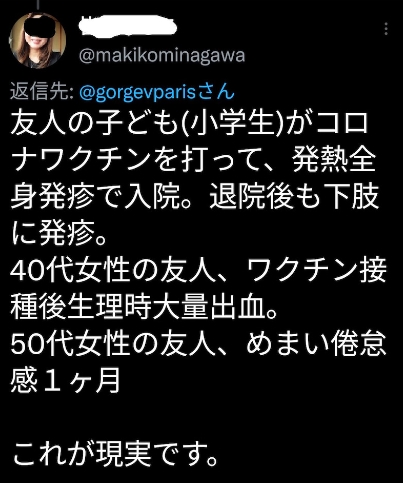403x483 pixels.
Task: Click the text めまい倦怠 in the tweet
Action: tap(316, 343)
